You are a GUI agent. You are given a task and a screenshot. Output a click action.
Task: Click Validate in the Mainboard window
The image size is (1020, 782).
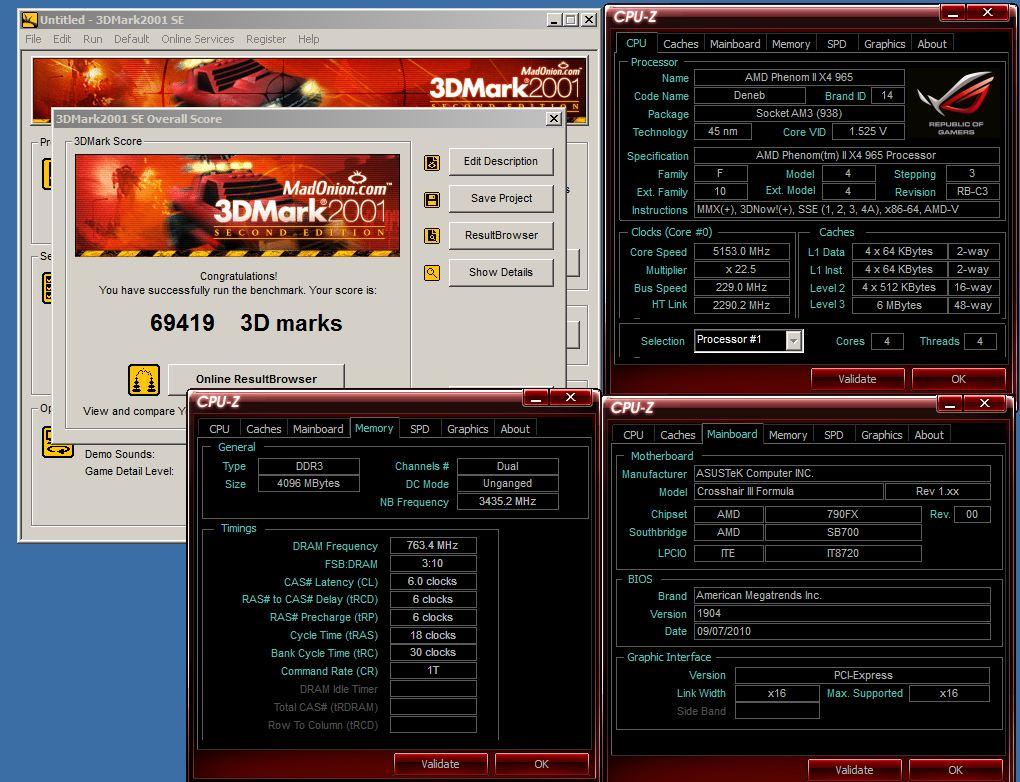(854, 770)
